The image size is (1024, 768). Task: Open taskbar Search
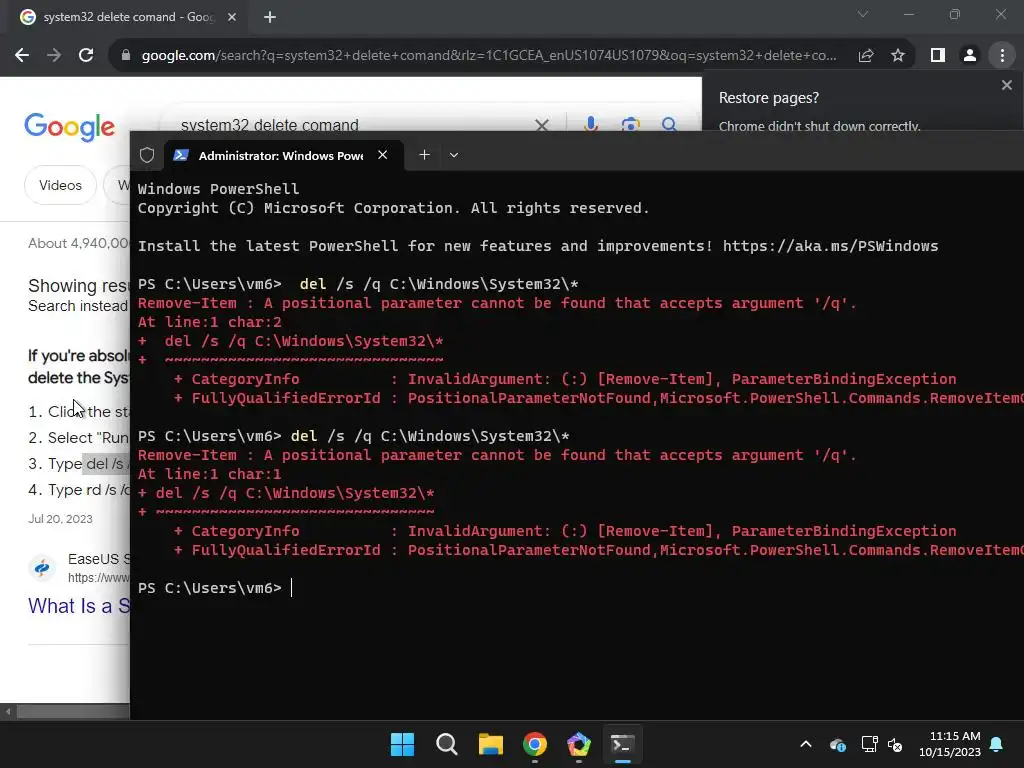pyautogui.click(x=447, y=744)
